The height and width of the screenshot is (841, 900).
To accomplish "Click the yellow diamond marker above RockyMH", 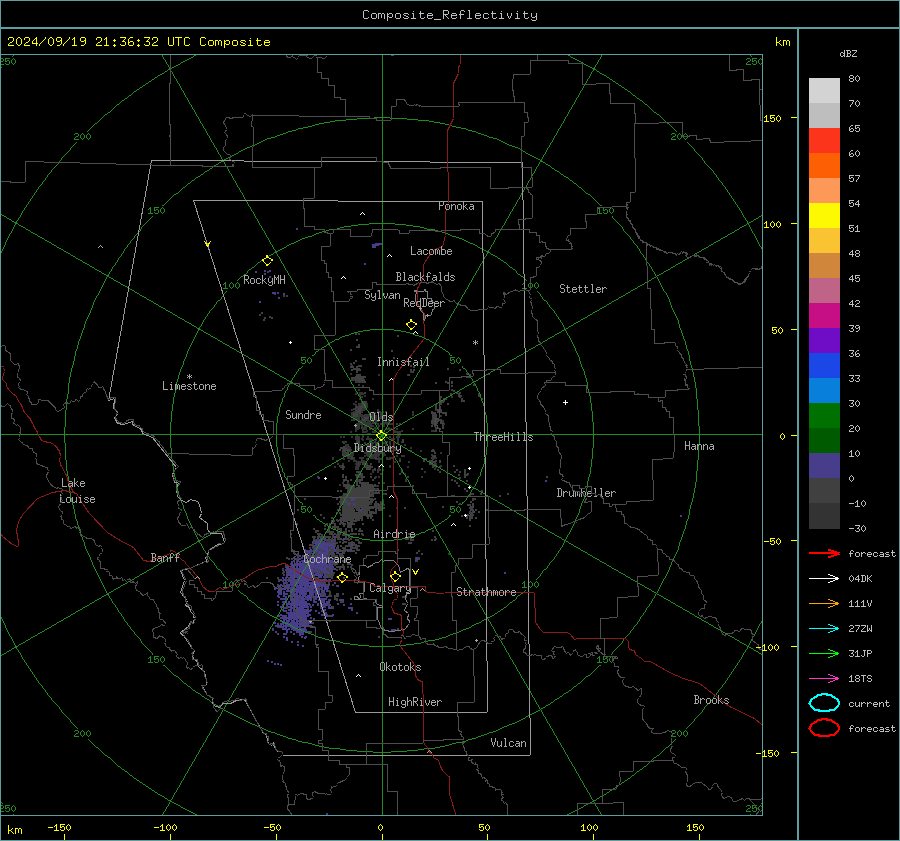I will tap(267, 261).
